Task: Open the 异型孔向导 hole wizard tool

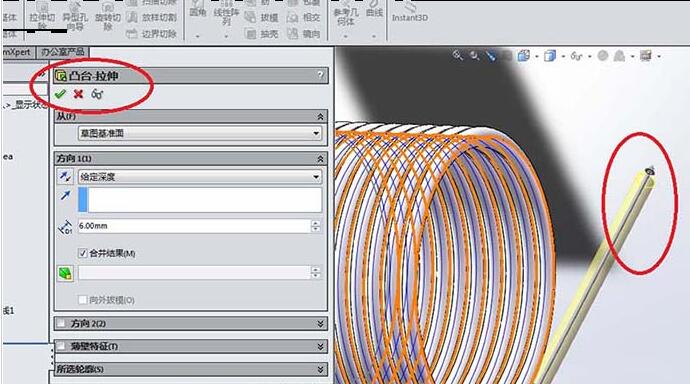Action: click(x=75, y=16)
